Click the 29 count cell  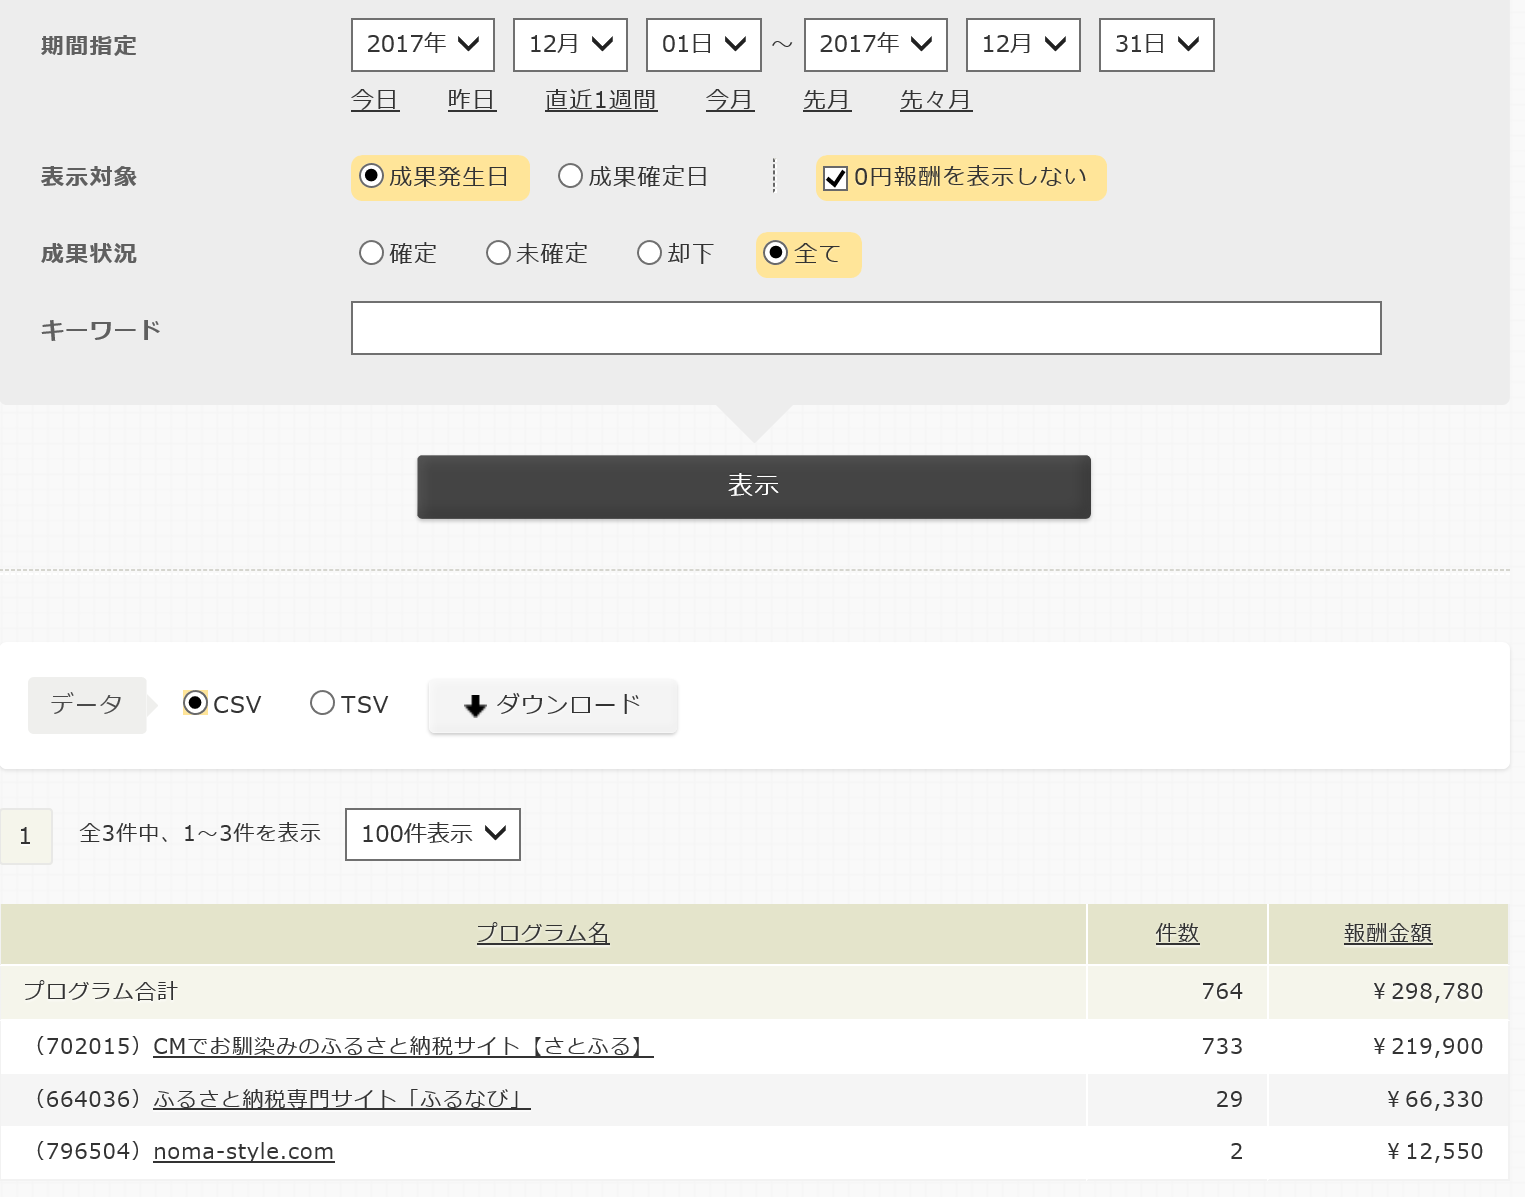tap(1177, 1100)
